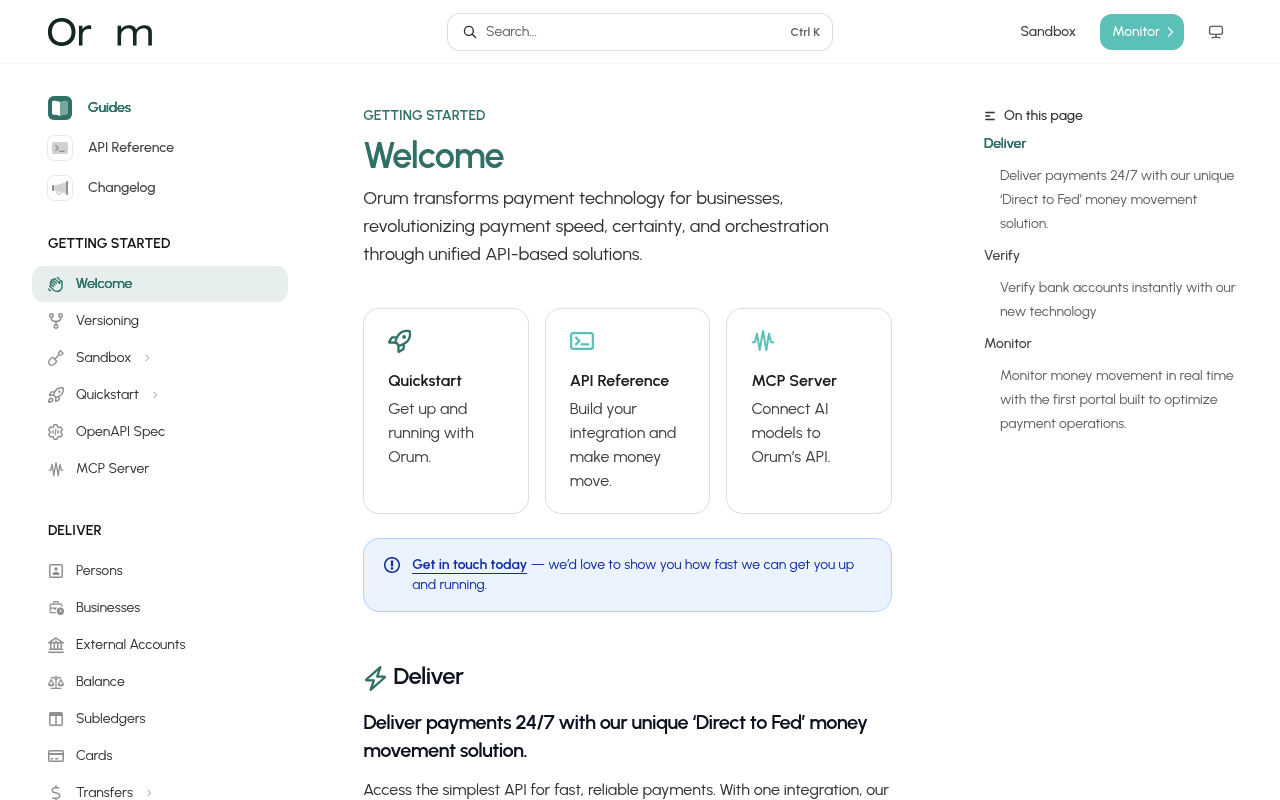
Task: Click the OpenAPI Spec gear icon
Action: click(56, 432)
